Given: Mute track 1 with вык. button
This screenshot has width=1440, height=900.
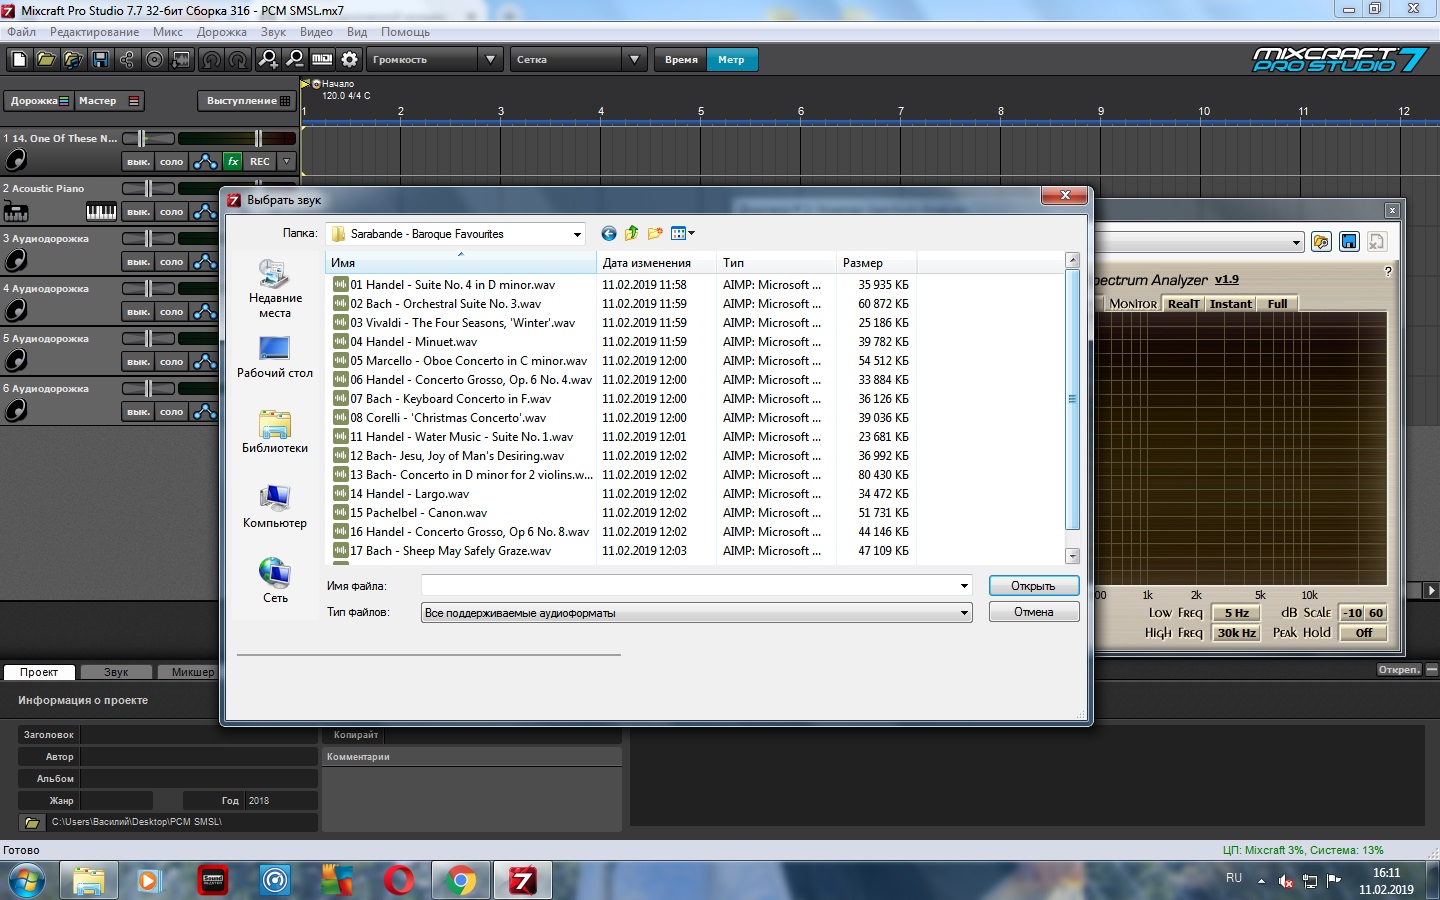Looking at the screenshot, I should click(138, 161).
